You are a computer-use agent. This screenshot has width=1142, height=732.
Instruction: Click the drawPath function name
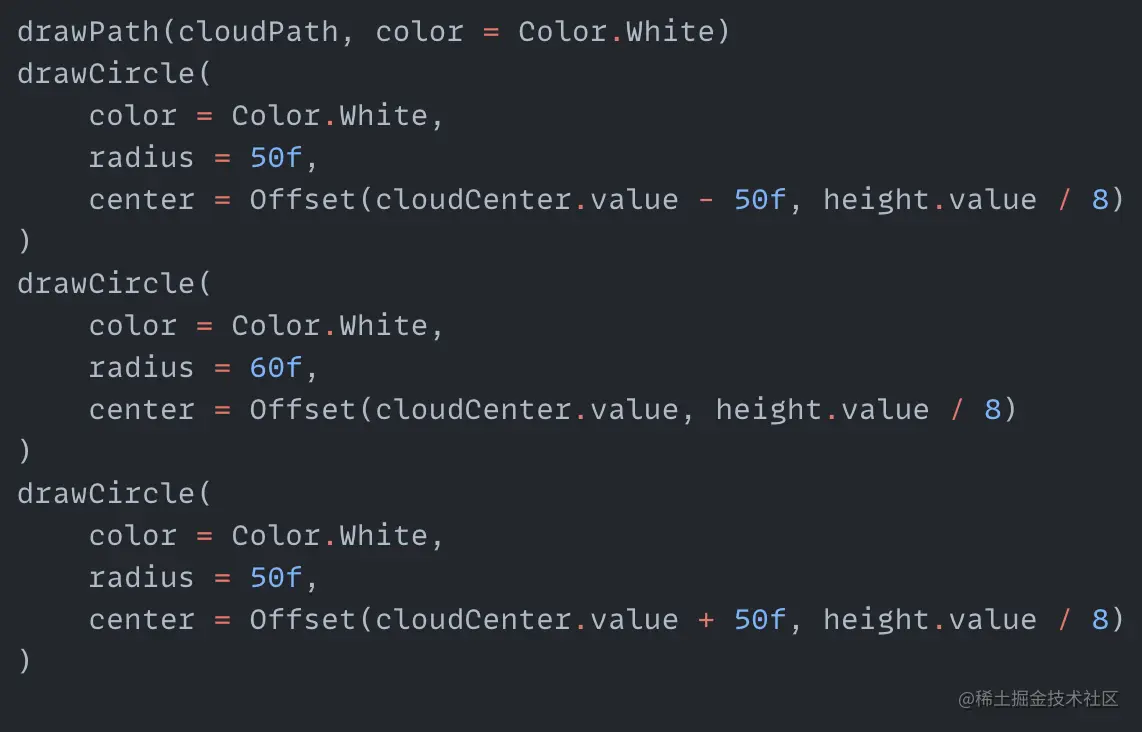point(88,32)
